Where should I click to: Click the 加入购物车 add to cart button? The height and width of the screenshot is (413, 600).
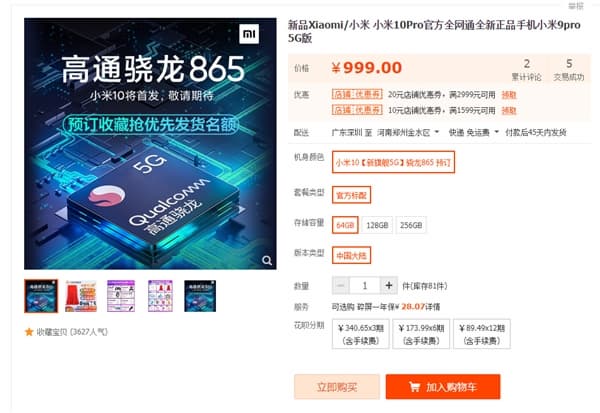click(443, 387)
